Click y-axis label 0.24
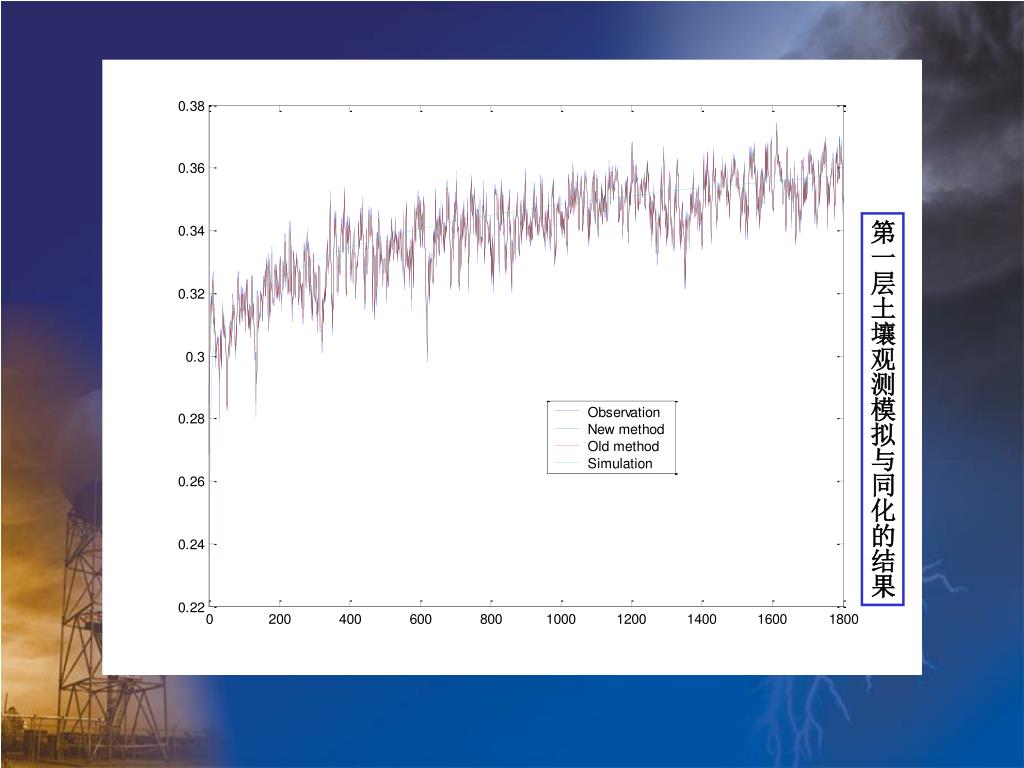 pyautogui.click(x=191, y=544)
